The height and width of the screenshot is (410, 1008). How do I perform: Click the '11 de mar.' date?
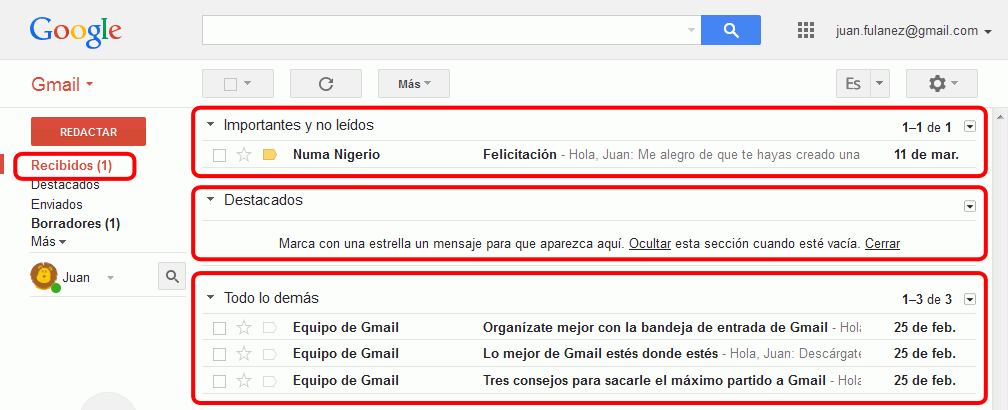click(926, 155)
